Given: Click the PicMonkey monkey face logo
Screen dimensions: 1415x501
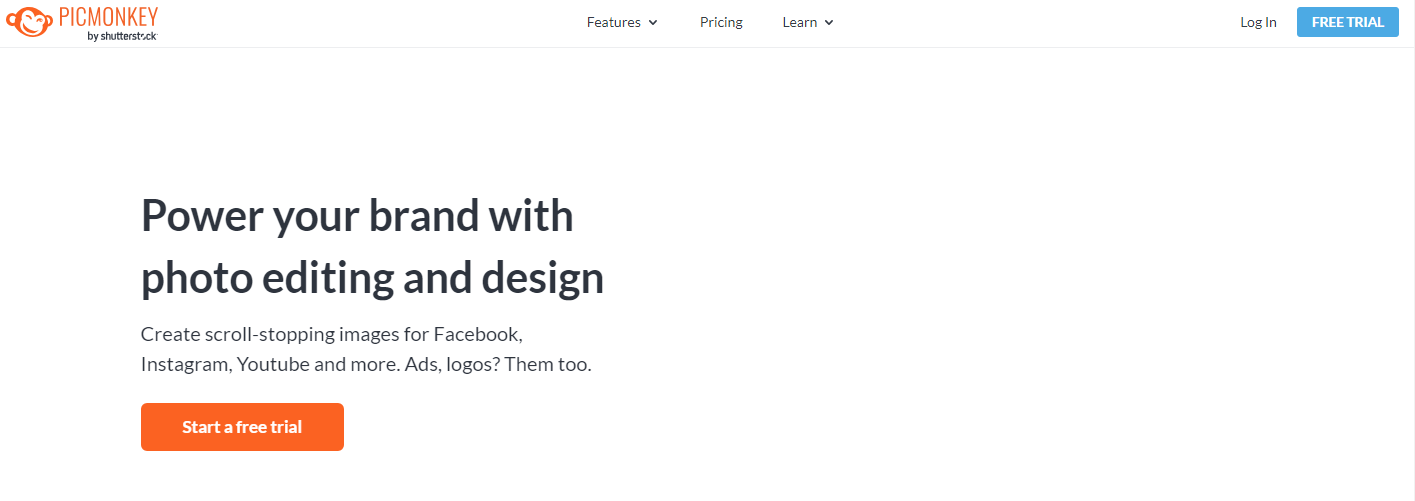Looking at the screenshot, I should coord(30,21).
